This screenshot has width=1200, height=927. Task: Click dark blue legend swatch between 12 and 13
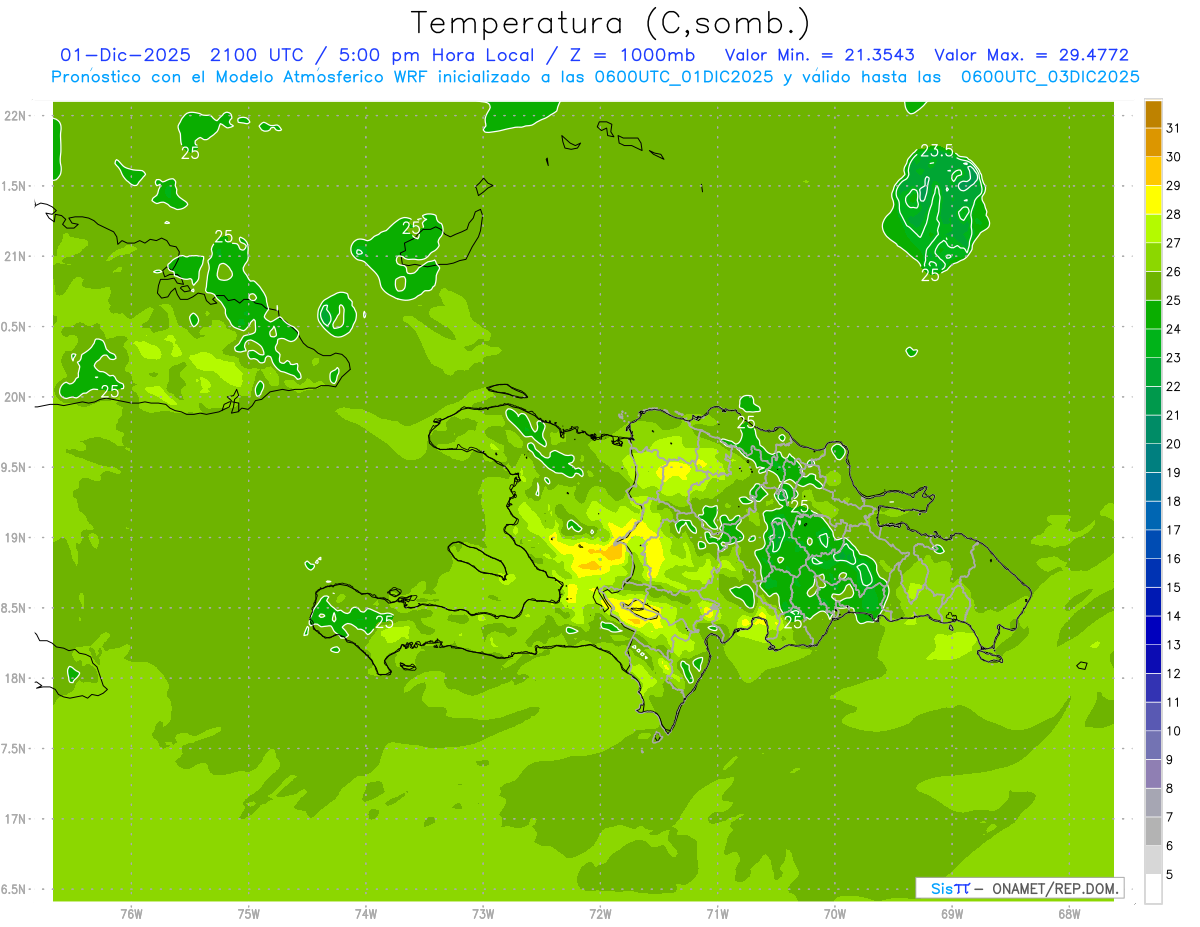[1153, 659]
